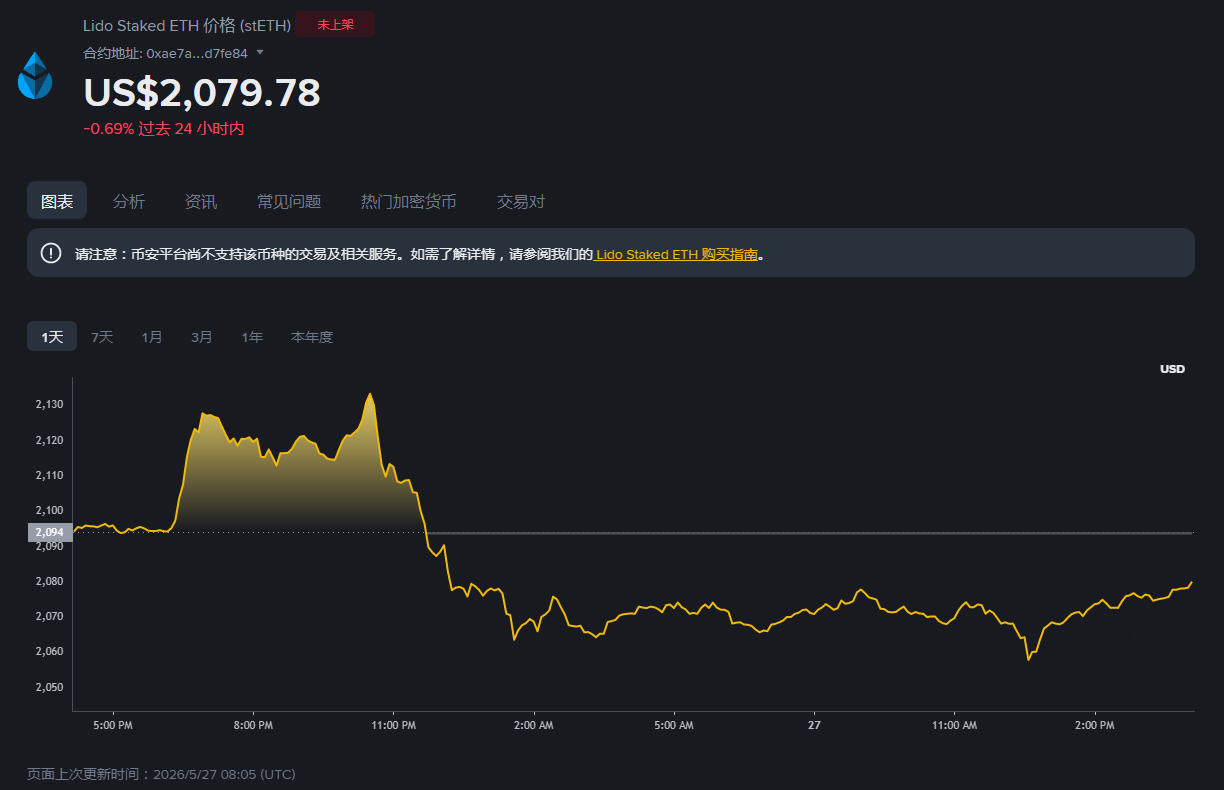Click the 5:00 PM x-axis label
This screenshot has height=790, width=1224.
(x=112, y=725)
